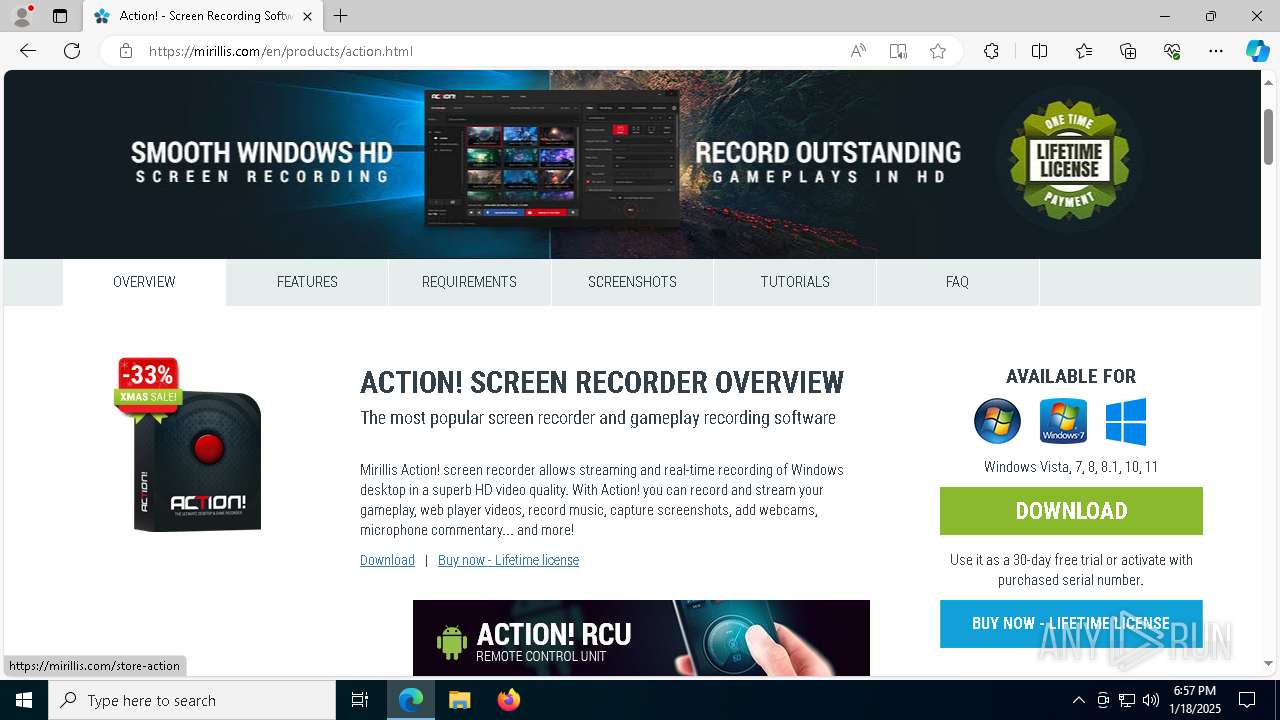1280x720 pixels.
Task: Open the Screenshots tab
Action: [x=632, y=282]
